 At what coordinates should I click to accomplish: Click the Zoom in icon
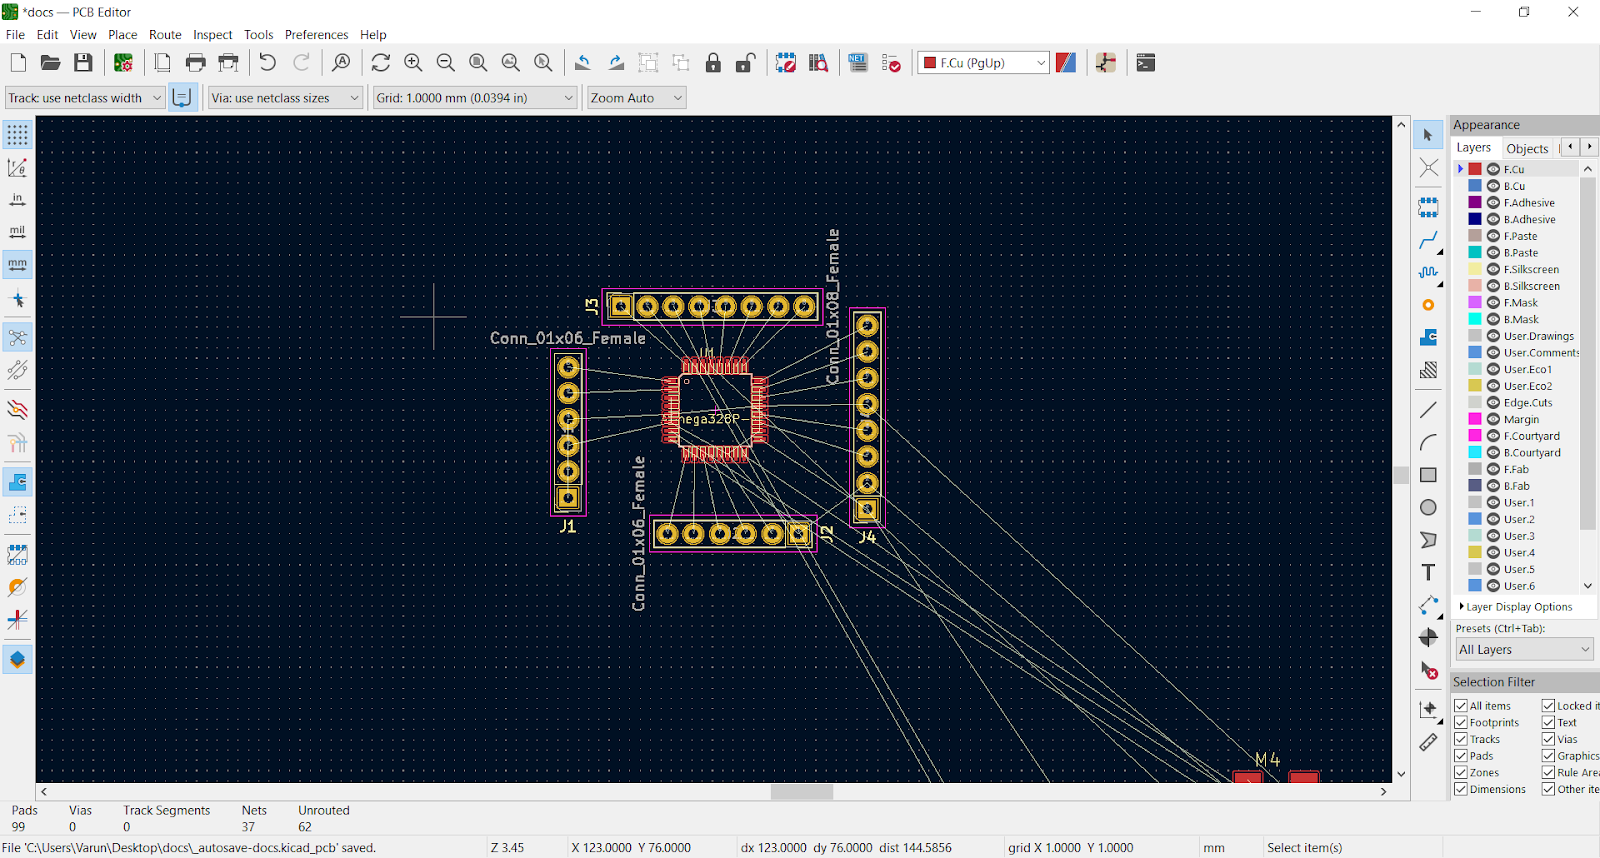(413, 63)
